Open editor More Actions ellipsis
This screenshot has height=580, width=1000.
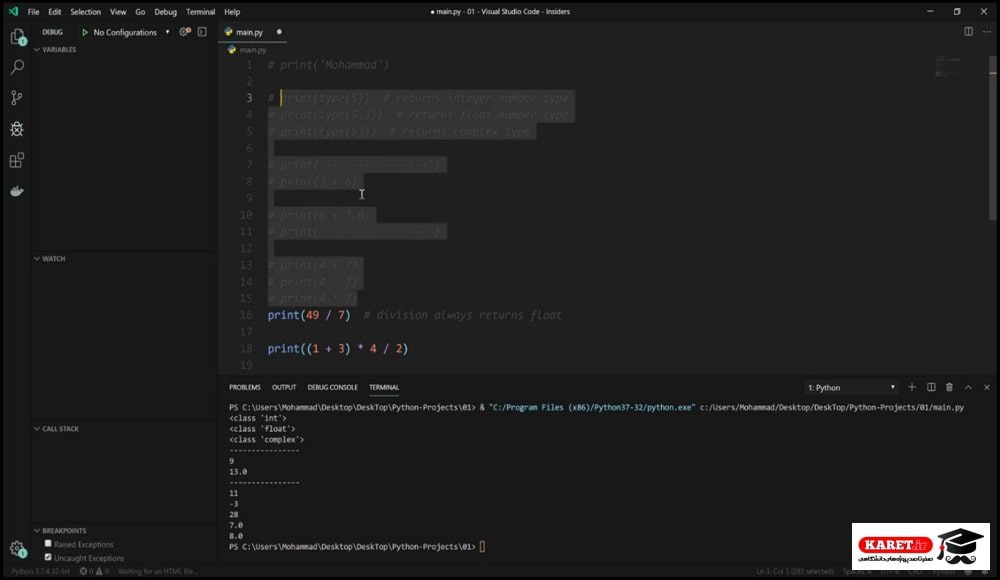[x=987, y=31]
